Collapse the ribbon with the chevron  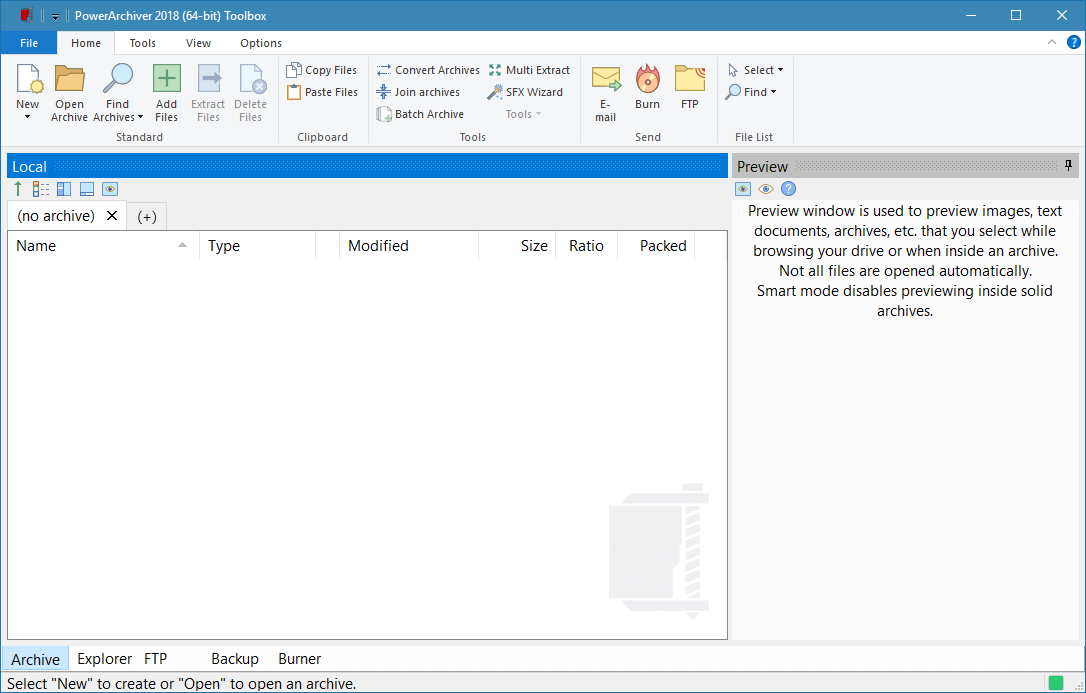tap(1052, 42)
